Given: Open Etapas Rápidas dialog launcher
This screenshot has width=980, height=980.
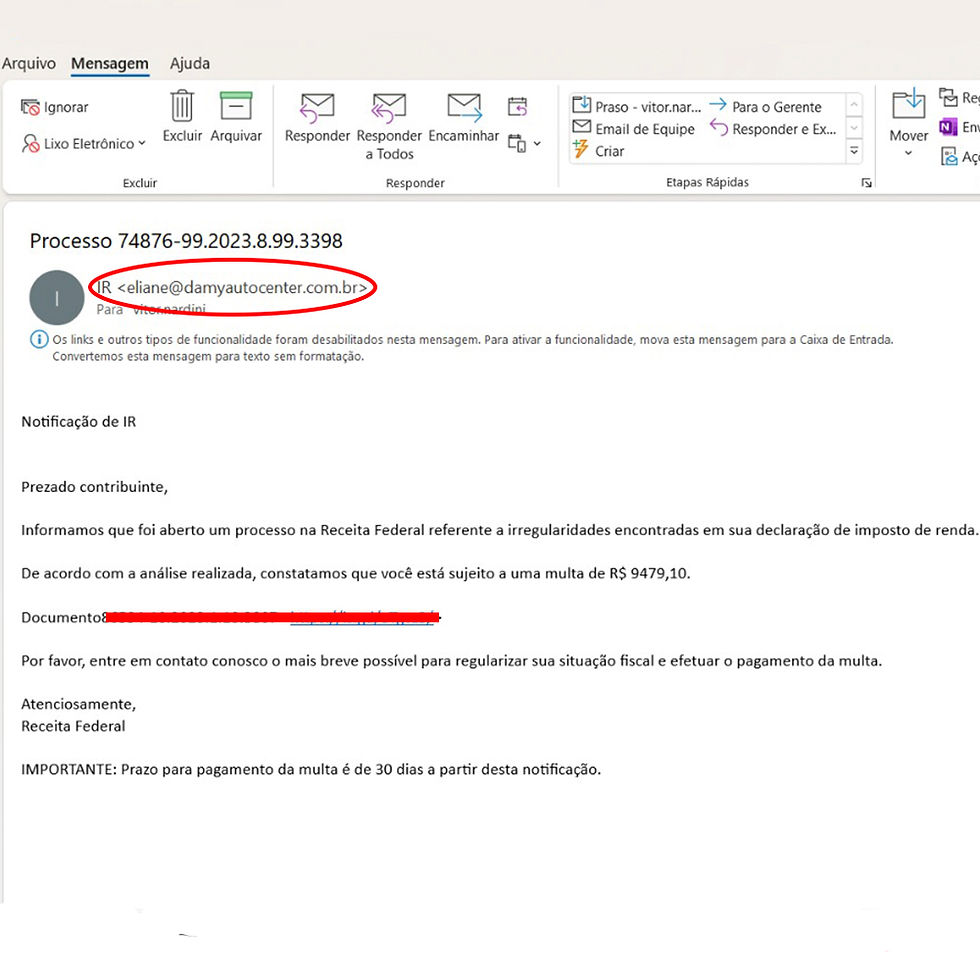Looking at the screenshot, I should coord(866,182).
